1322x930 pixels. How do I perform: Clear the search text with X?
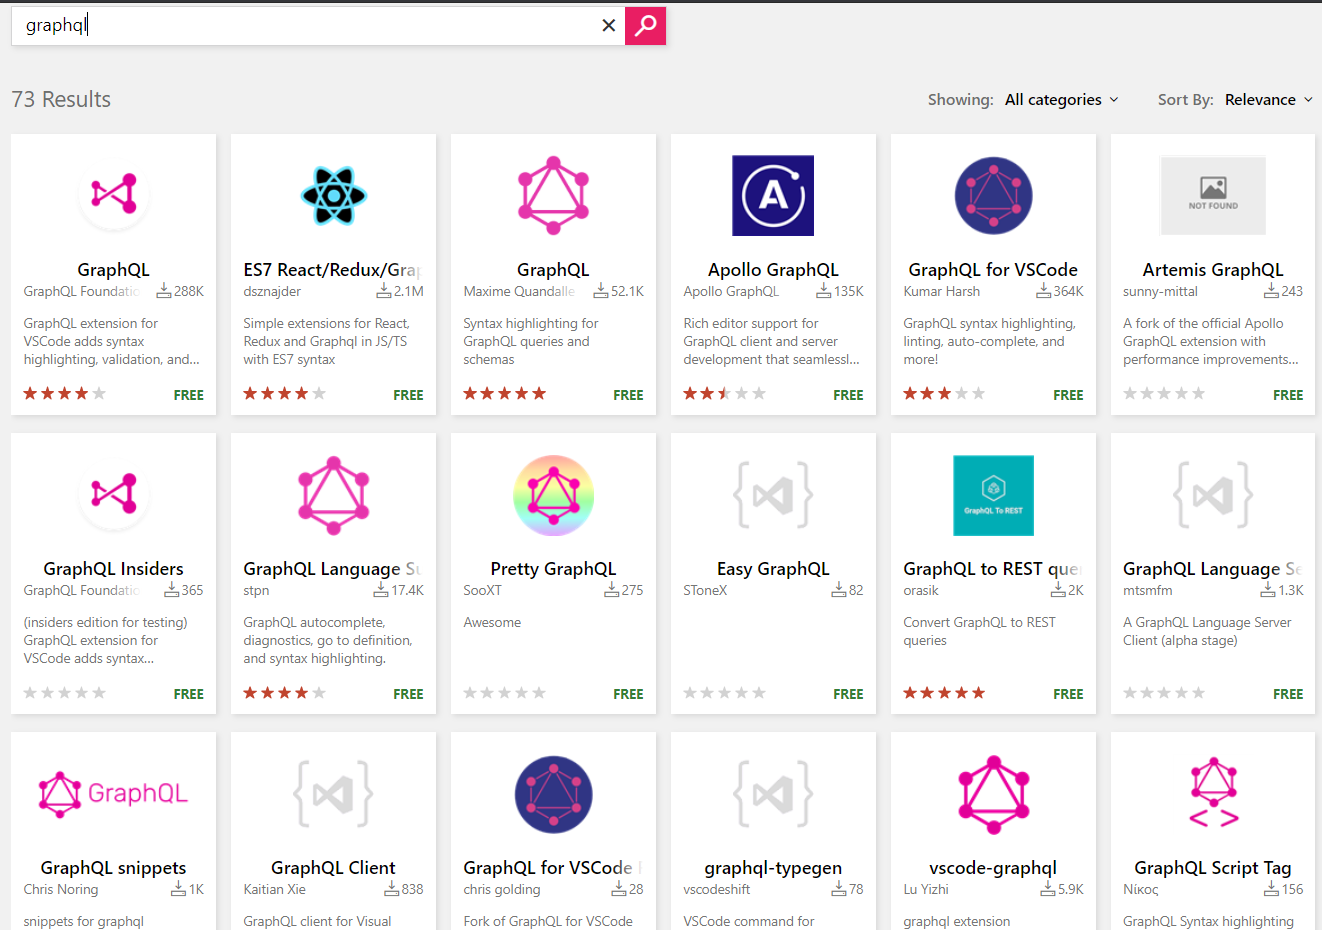pyautogui.click(x=608, y=26)
